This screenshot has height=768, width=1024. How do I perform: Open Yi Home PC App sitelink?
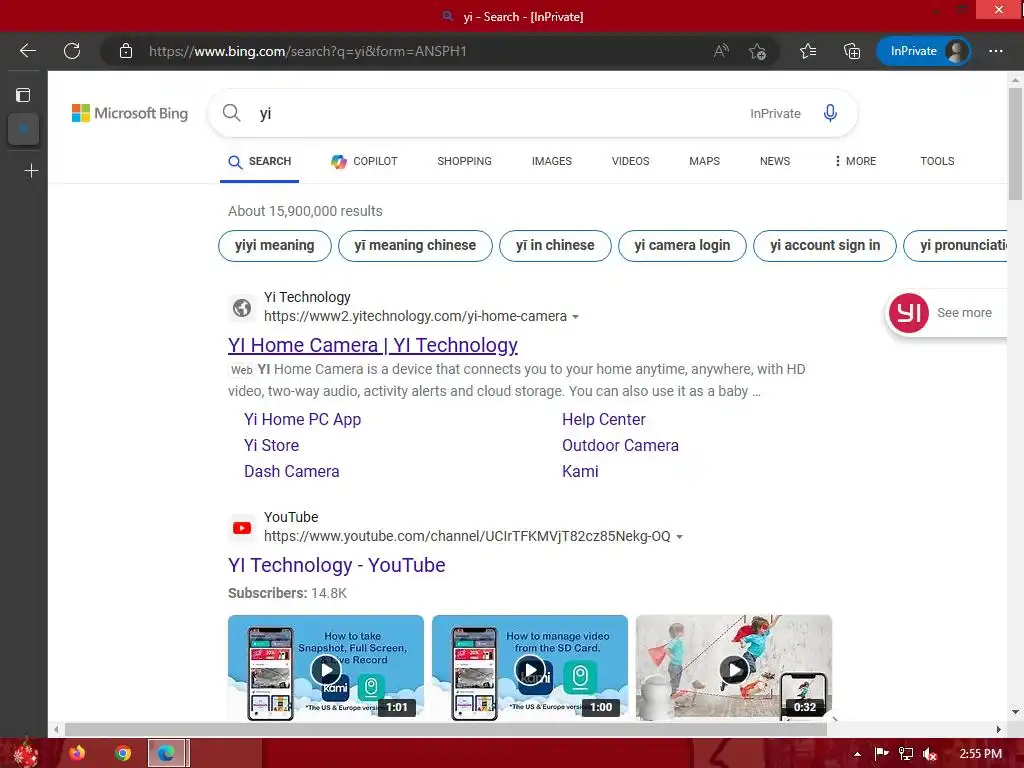click(302, 419)
